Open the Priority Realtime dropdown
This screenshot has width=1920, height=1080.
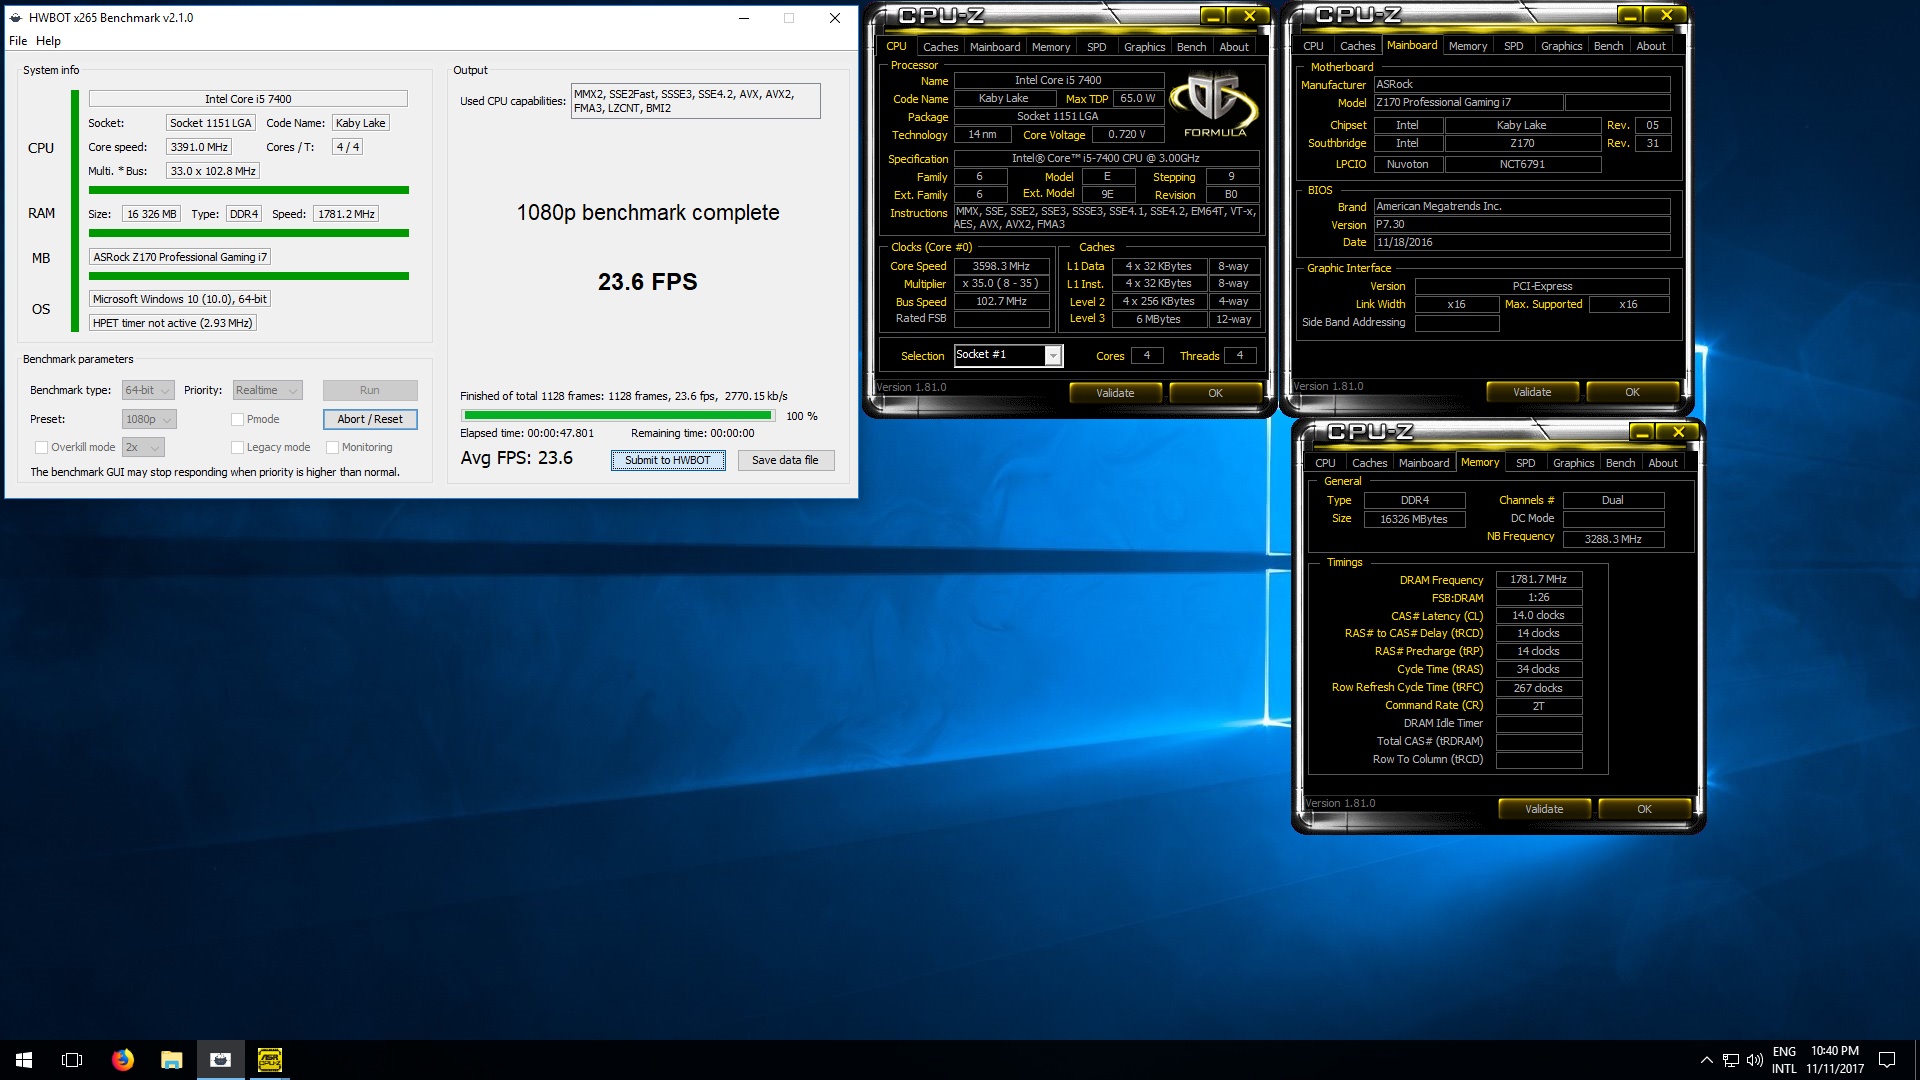click(267, 390)
